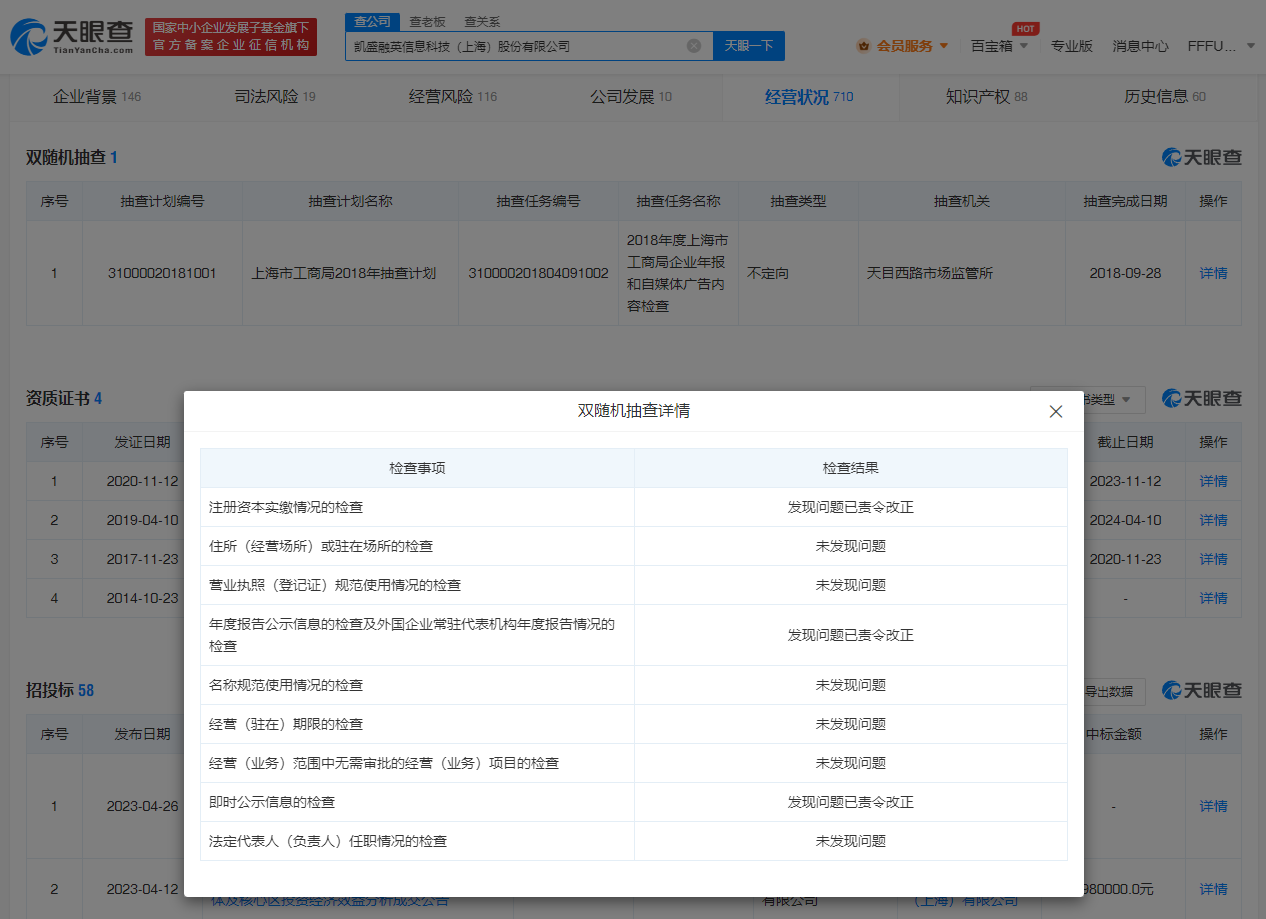The height and width of the screenshot is (919, 1266).
Task: Go to 消息中心
Action: pos(1140,46)
